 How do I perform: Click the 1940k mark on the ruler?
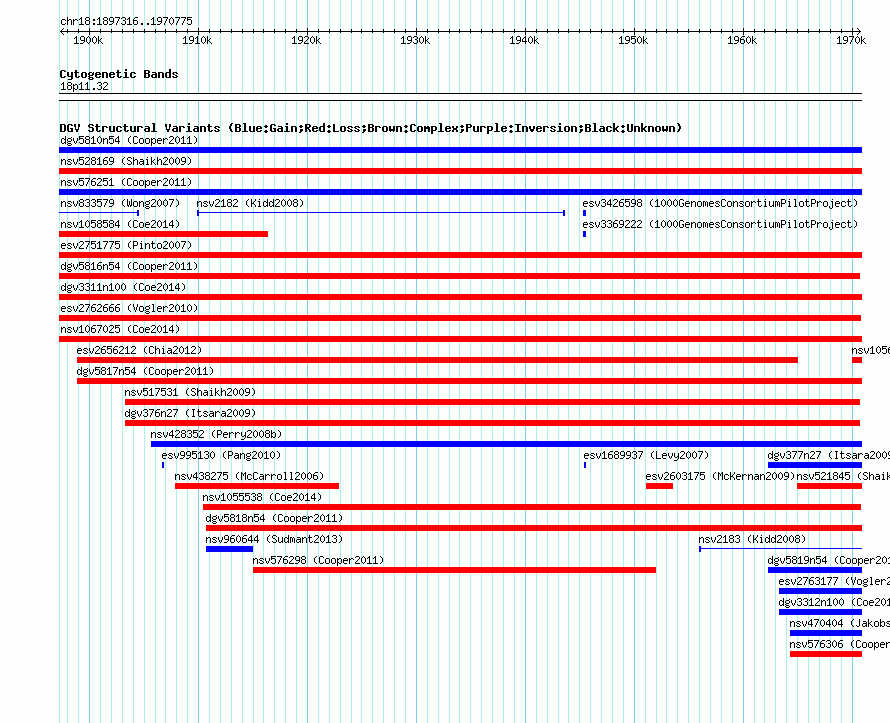pyautogui.click(x=524, y=40)
